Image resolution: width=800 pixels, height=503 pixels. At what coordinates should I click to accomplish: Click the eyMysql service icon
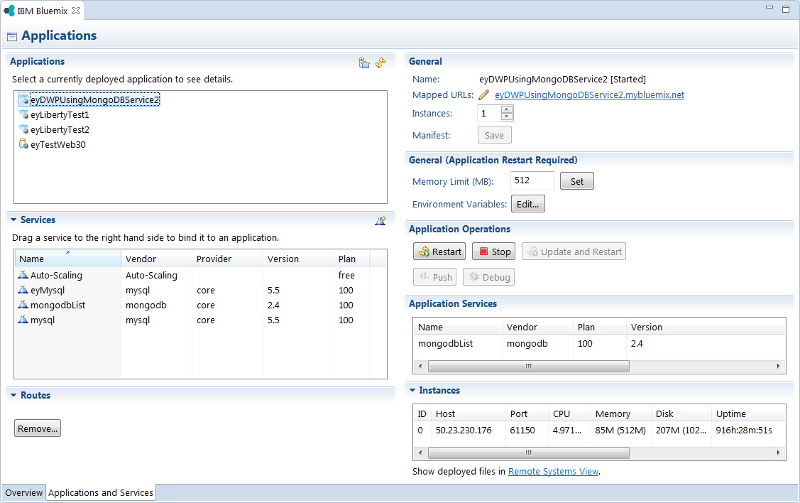point(23,290)
